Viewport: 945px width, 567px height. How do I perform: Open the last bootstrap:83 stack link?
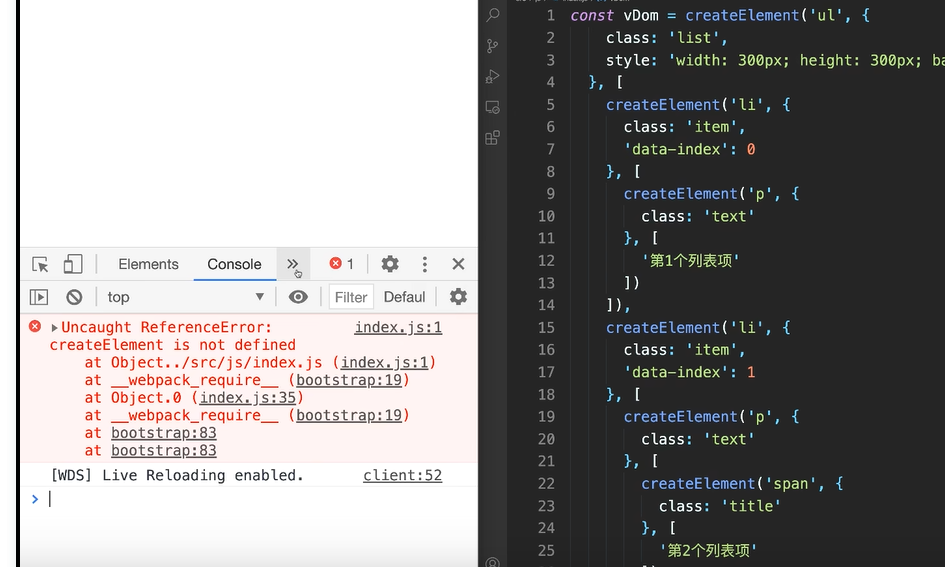163,450
